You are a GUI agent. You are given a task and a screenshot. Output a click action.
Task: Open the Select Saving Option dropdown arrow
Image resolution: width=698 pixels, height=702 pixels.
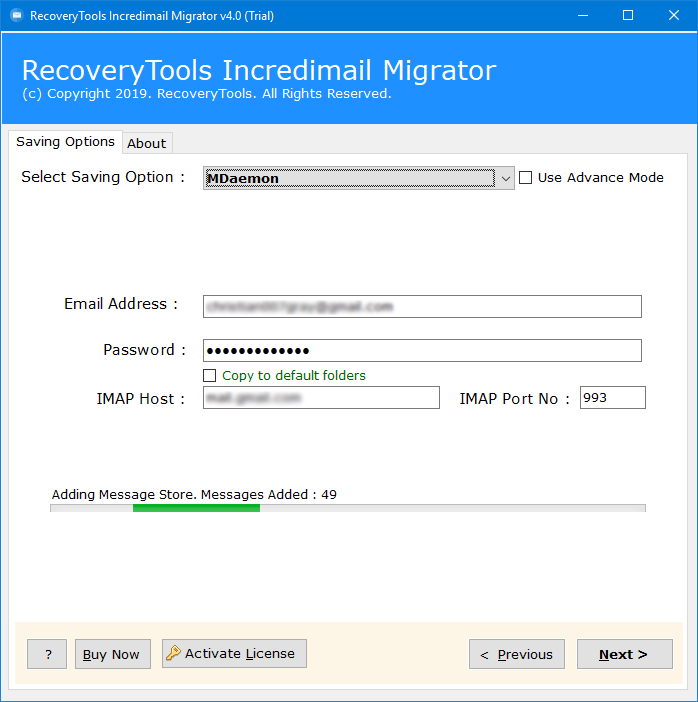click(505, 179)
